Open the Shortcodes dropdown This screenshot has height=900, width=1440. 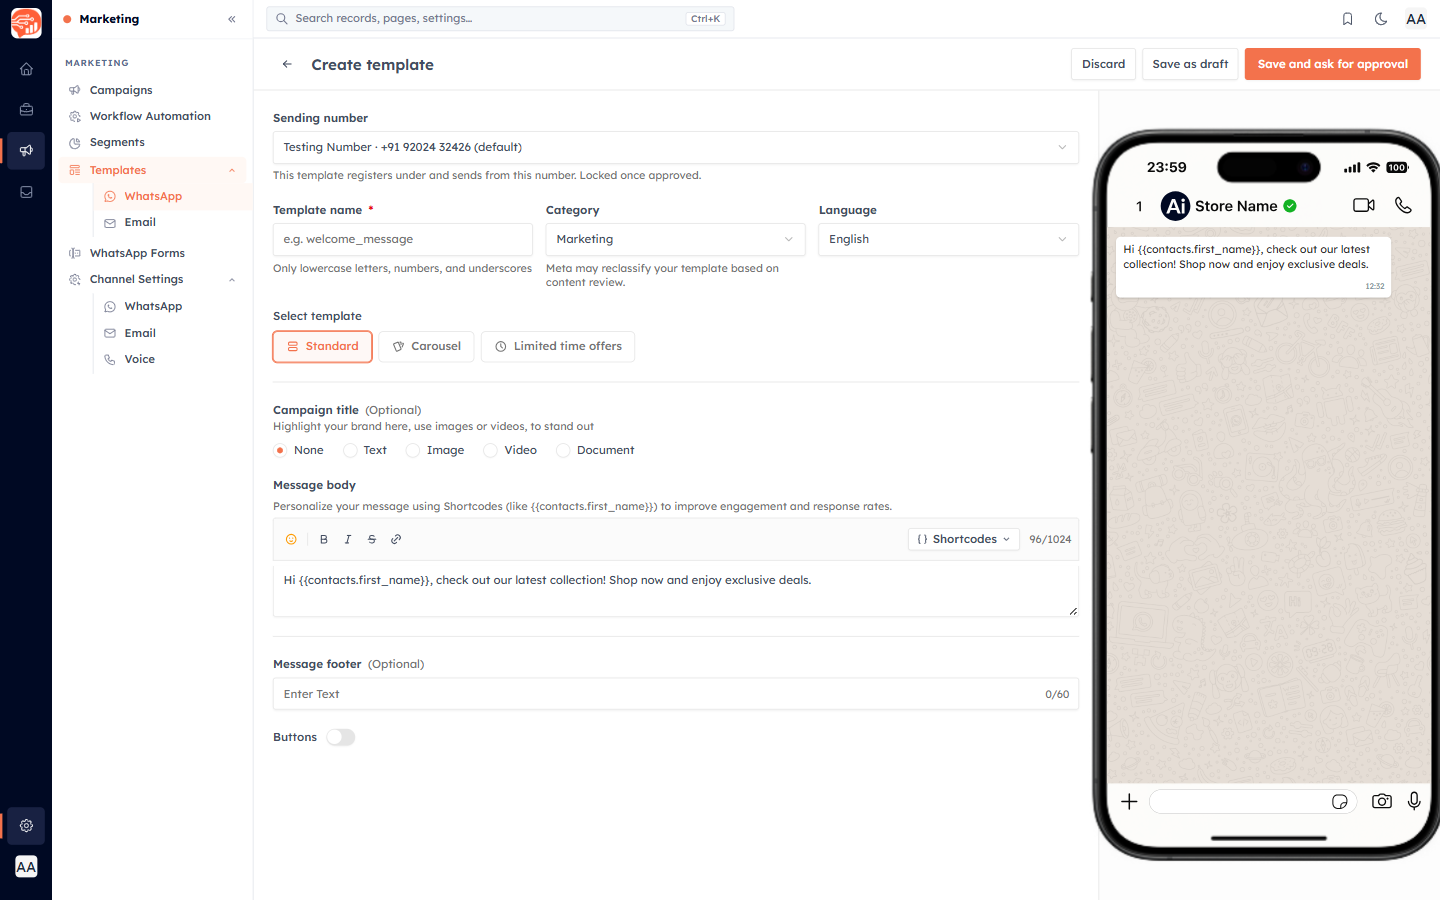point(964,539)
